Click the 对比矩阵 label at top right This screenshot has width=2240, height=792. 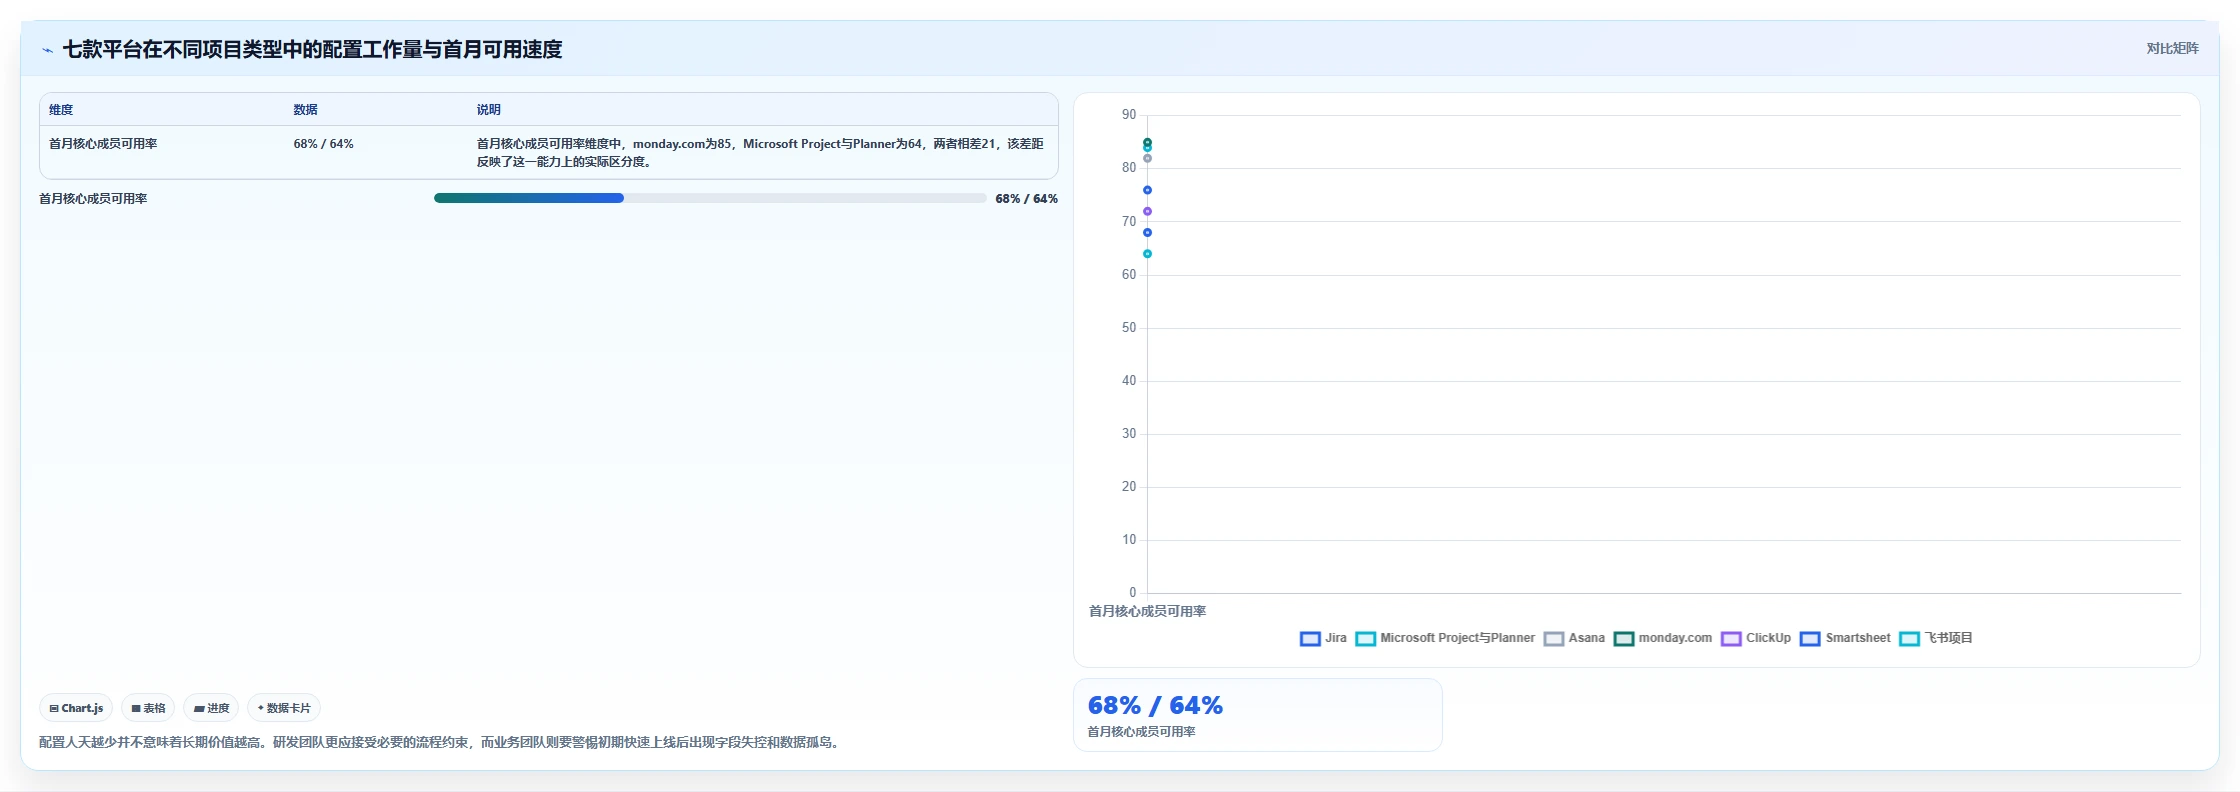click(2172, 48)
